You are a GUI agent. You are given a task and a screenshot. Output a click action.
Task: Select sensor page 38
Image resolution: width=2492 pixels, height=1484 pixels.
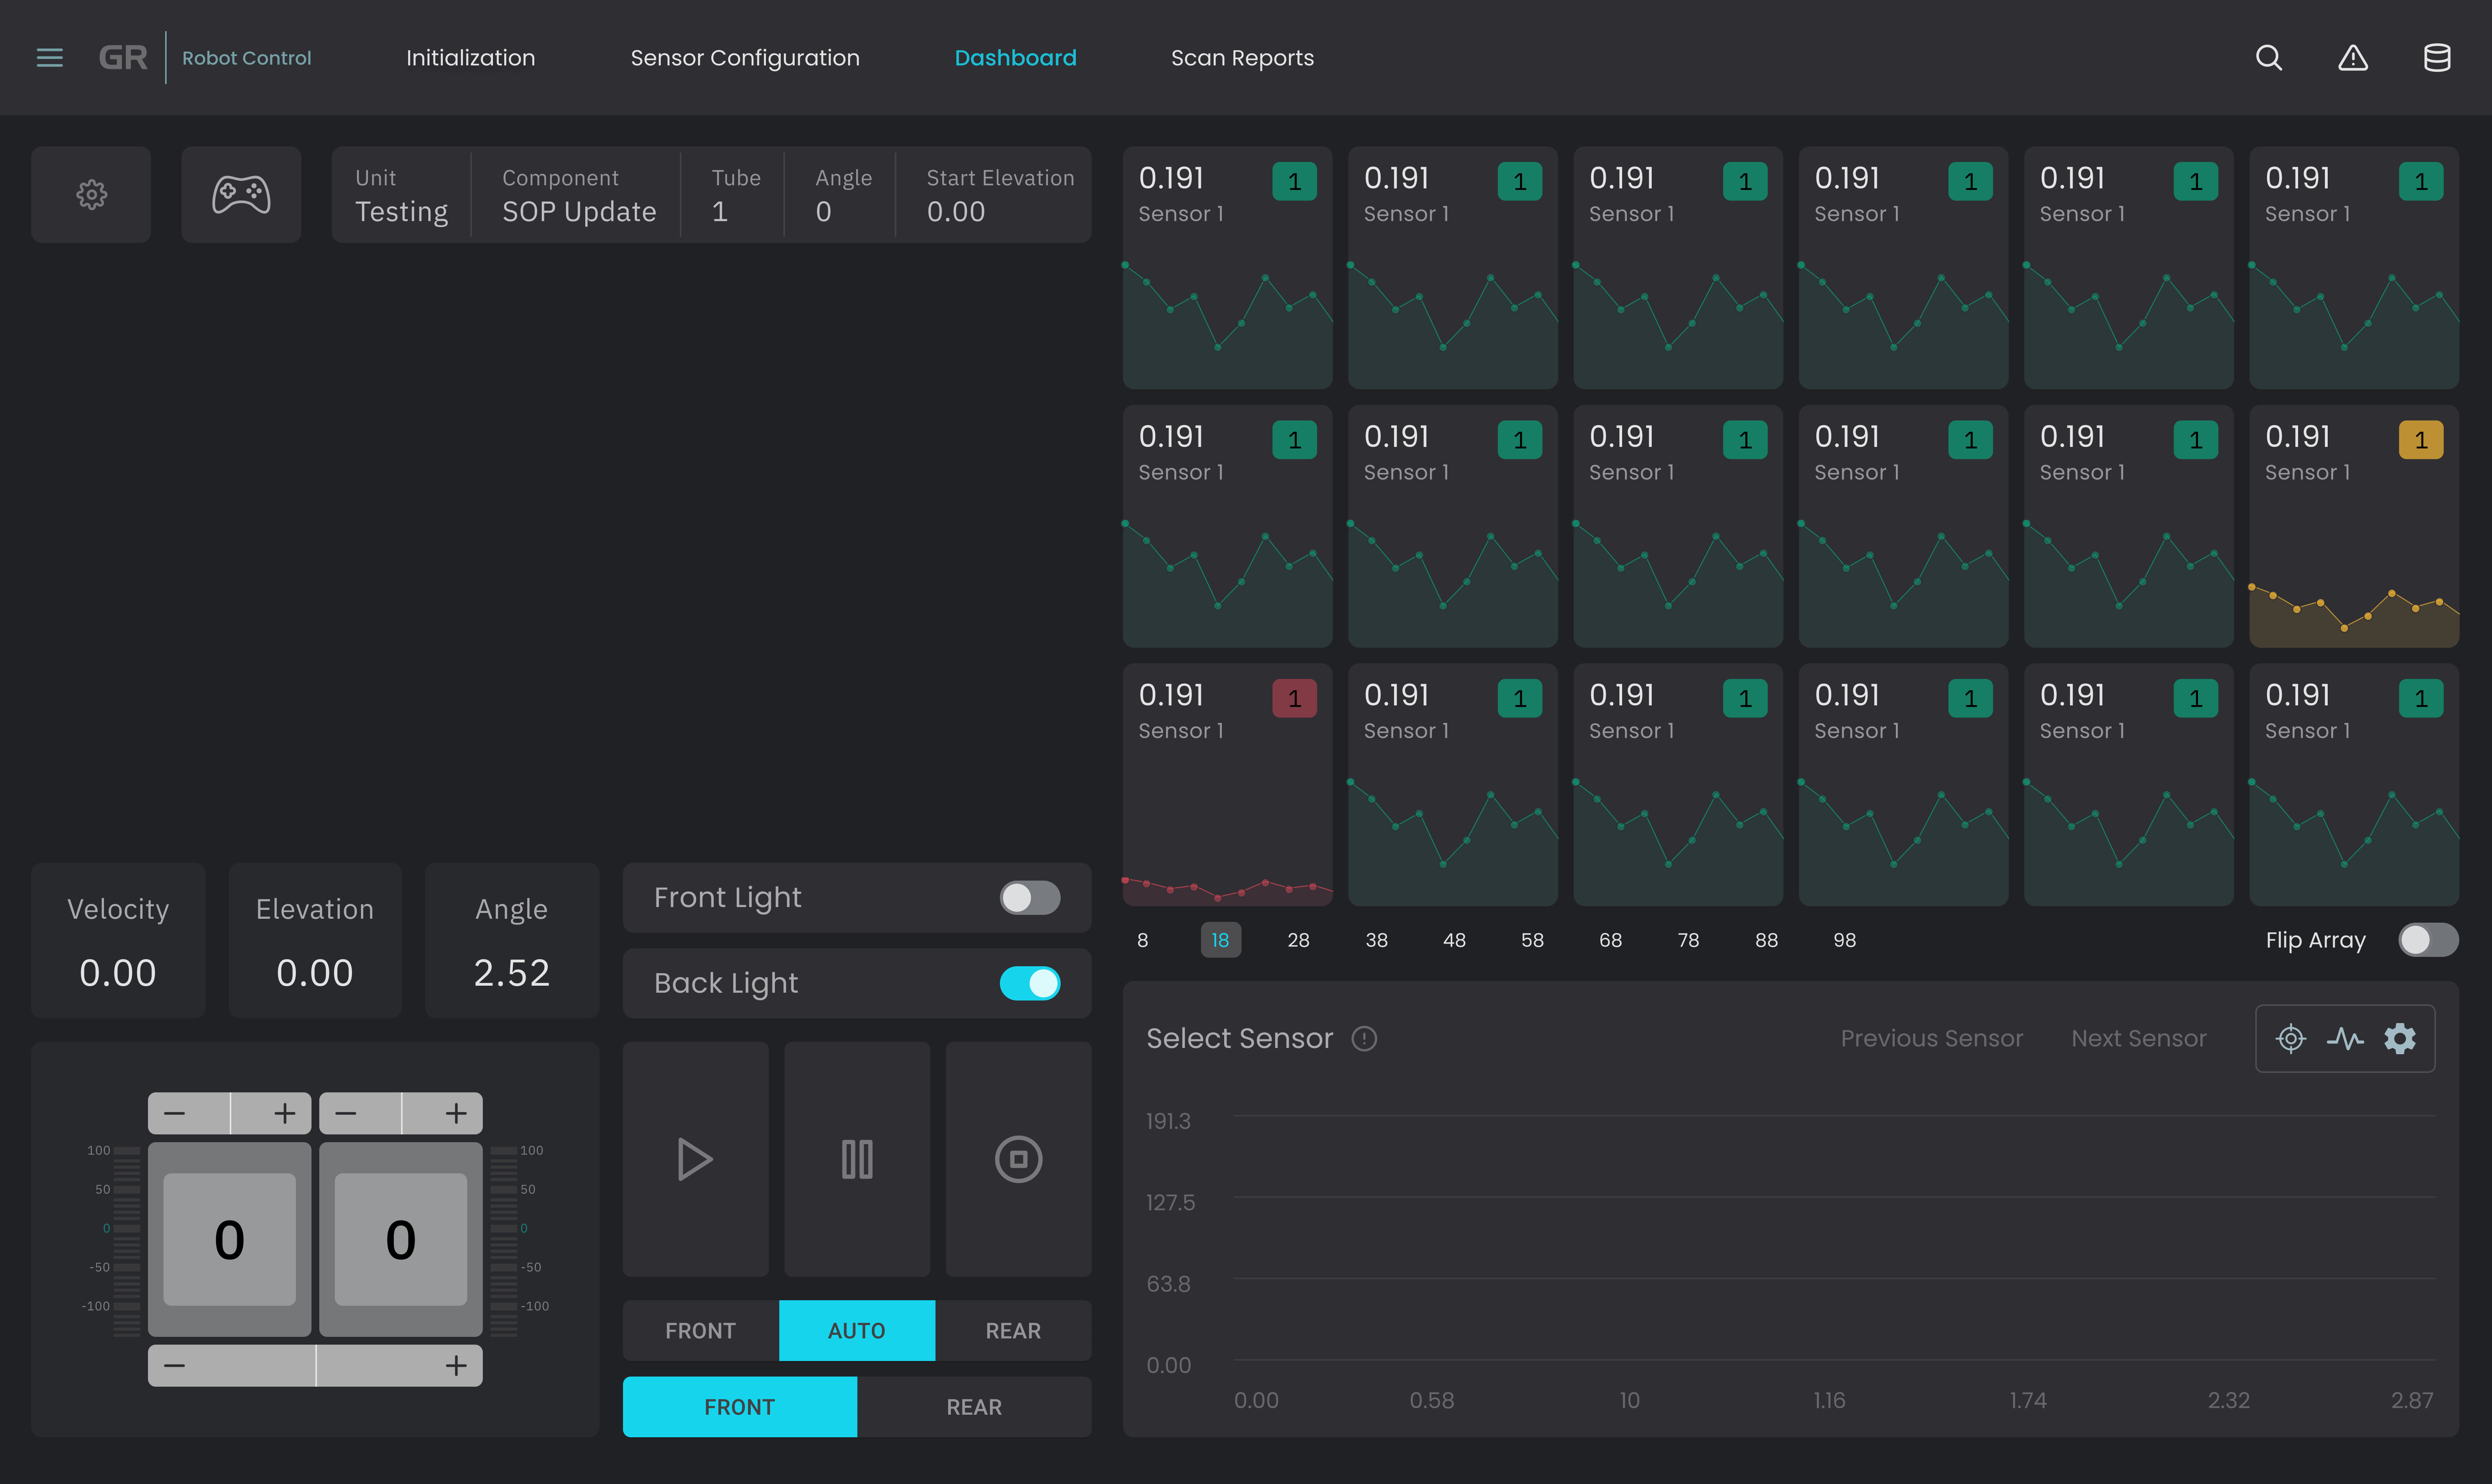(1376, 940)
